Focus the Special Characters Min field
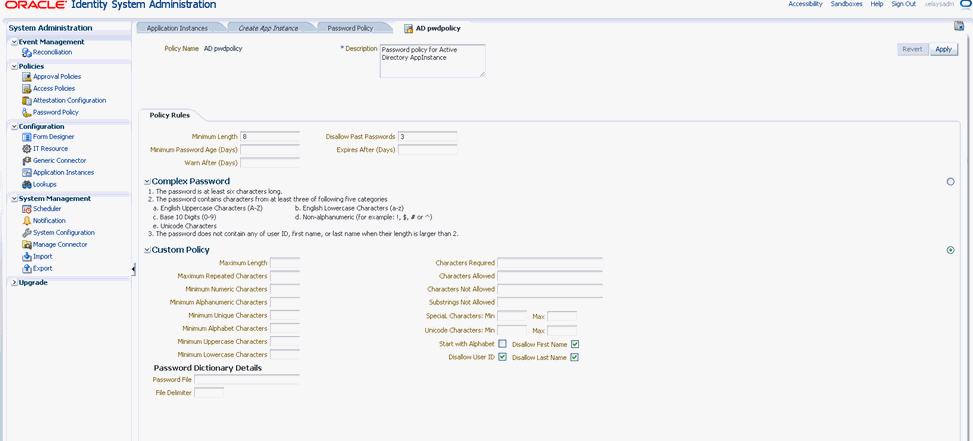The image size is (973, 441). (x=512, y=316)
